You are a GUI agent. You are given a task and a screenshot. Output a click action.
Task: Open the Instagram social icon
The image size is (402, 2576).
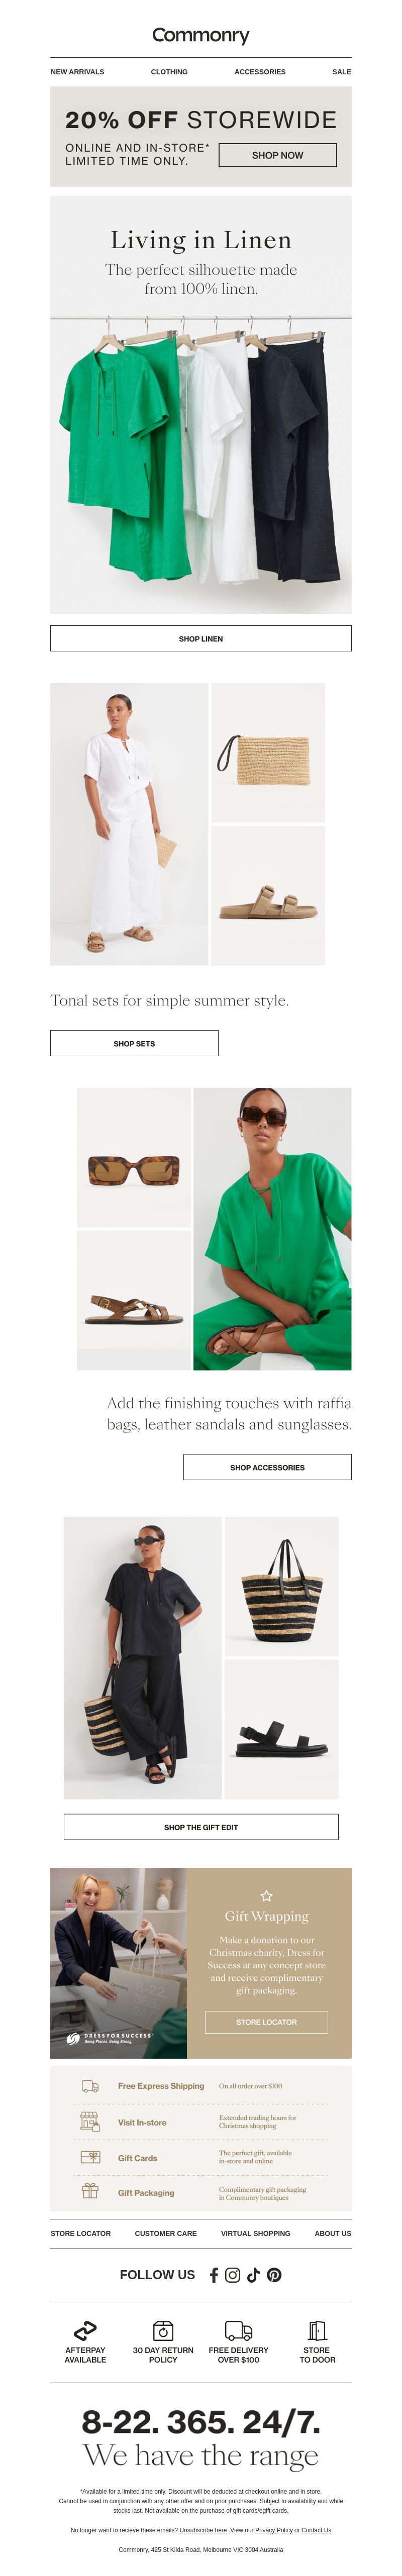coord(233,2274)
